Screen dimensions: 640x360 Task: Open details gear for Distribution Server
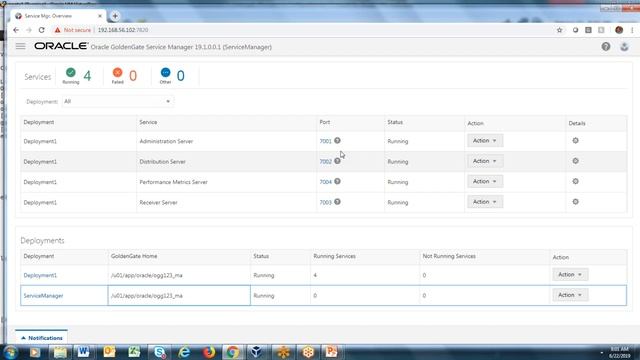click(576, 161)
